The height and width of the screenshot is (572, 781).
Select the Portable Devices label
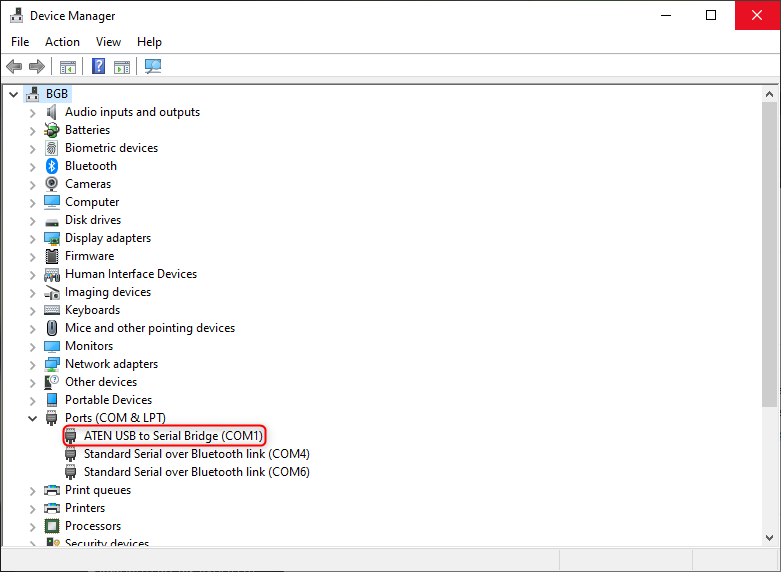click(x=109, y=400)
